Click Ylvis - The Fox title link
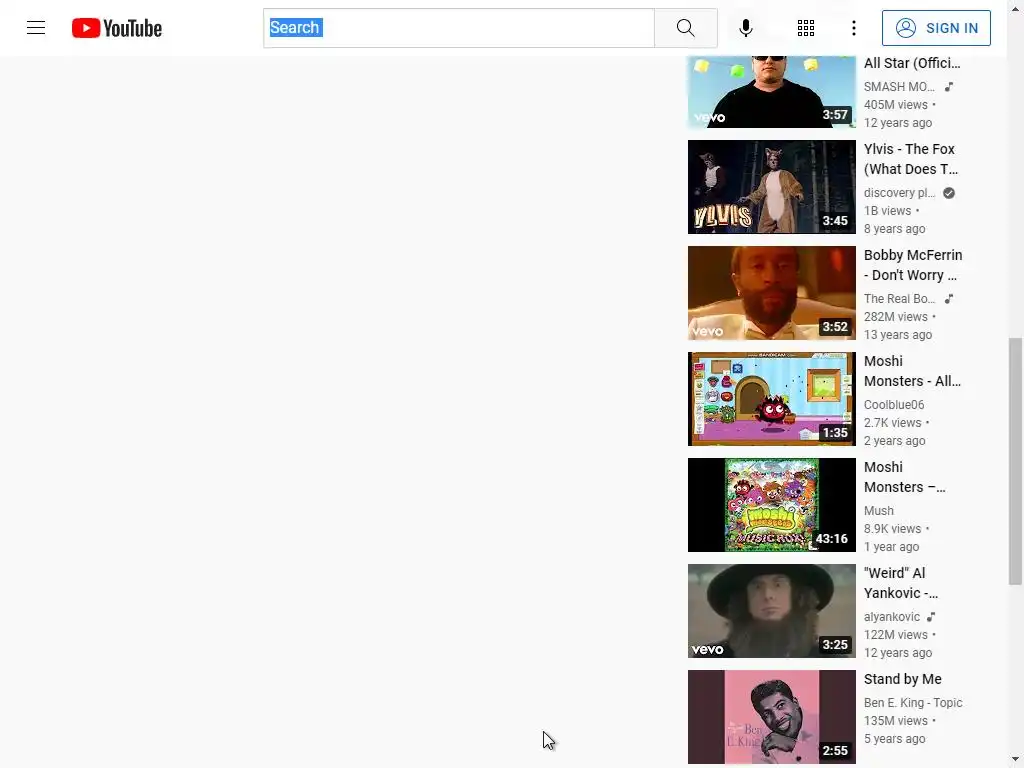This screenshot has width=1024, height=768. click(x=910, y=159)
